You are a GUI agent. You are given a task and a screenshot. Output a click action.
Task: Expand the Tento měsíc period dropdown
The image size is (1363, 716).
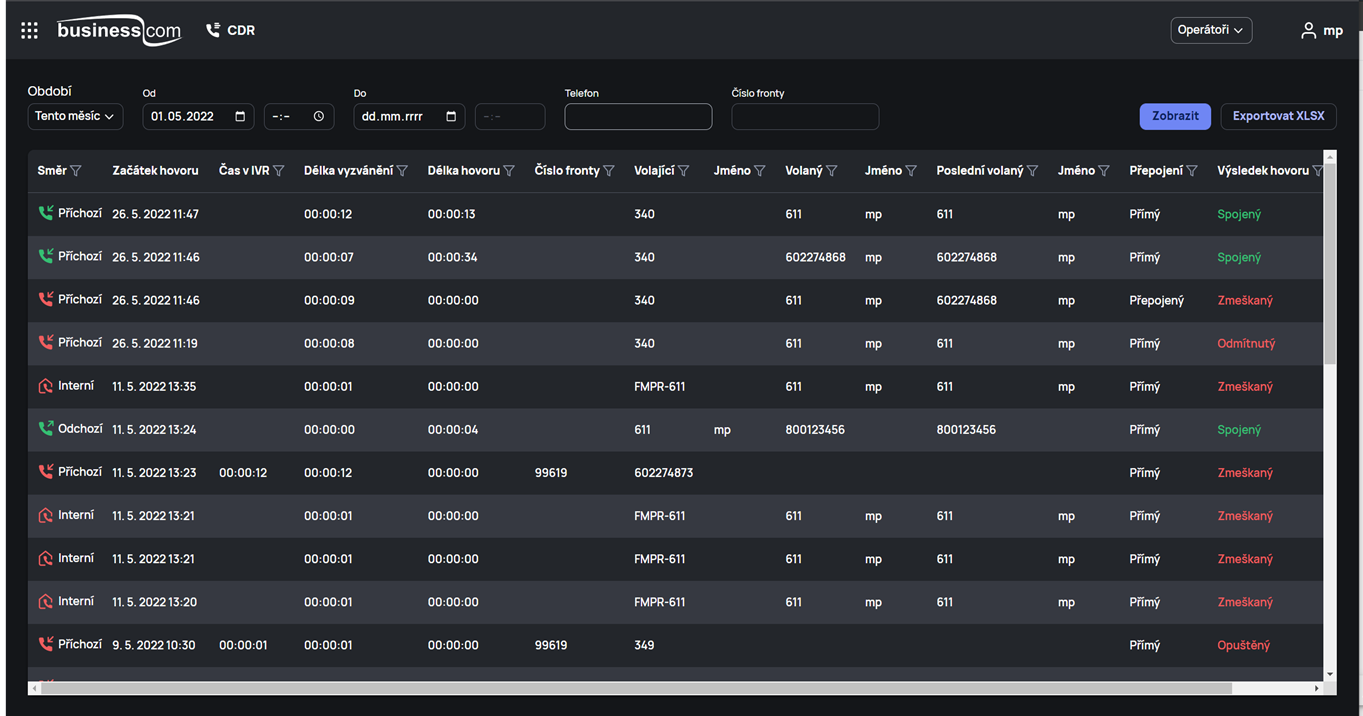75,117
